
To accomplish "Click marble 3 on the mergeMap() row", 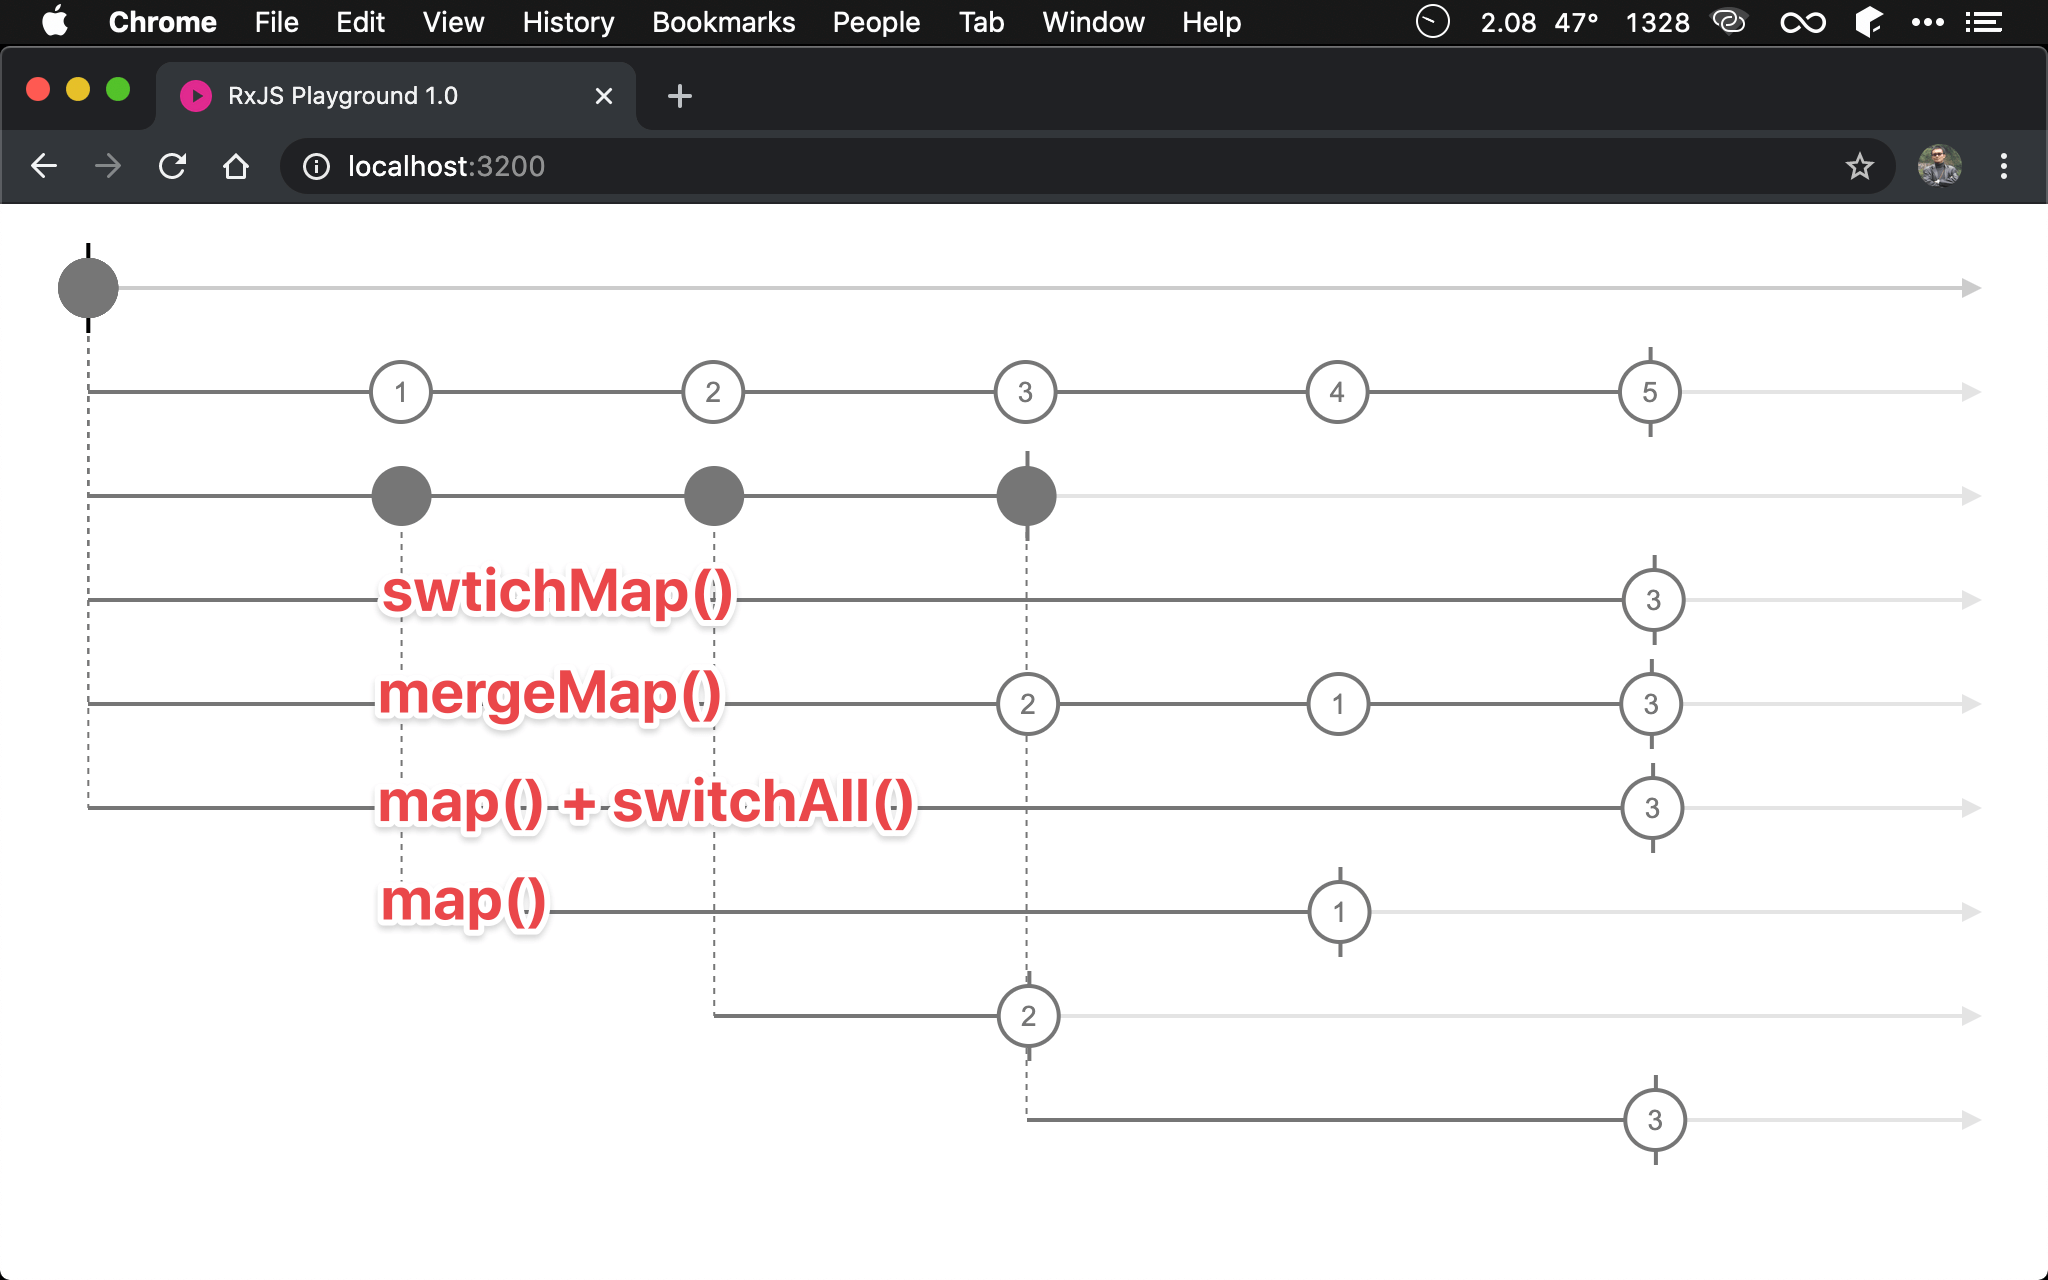I will click(x=1652, y=704).
